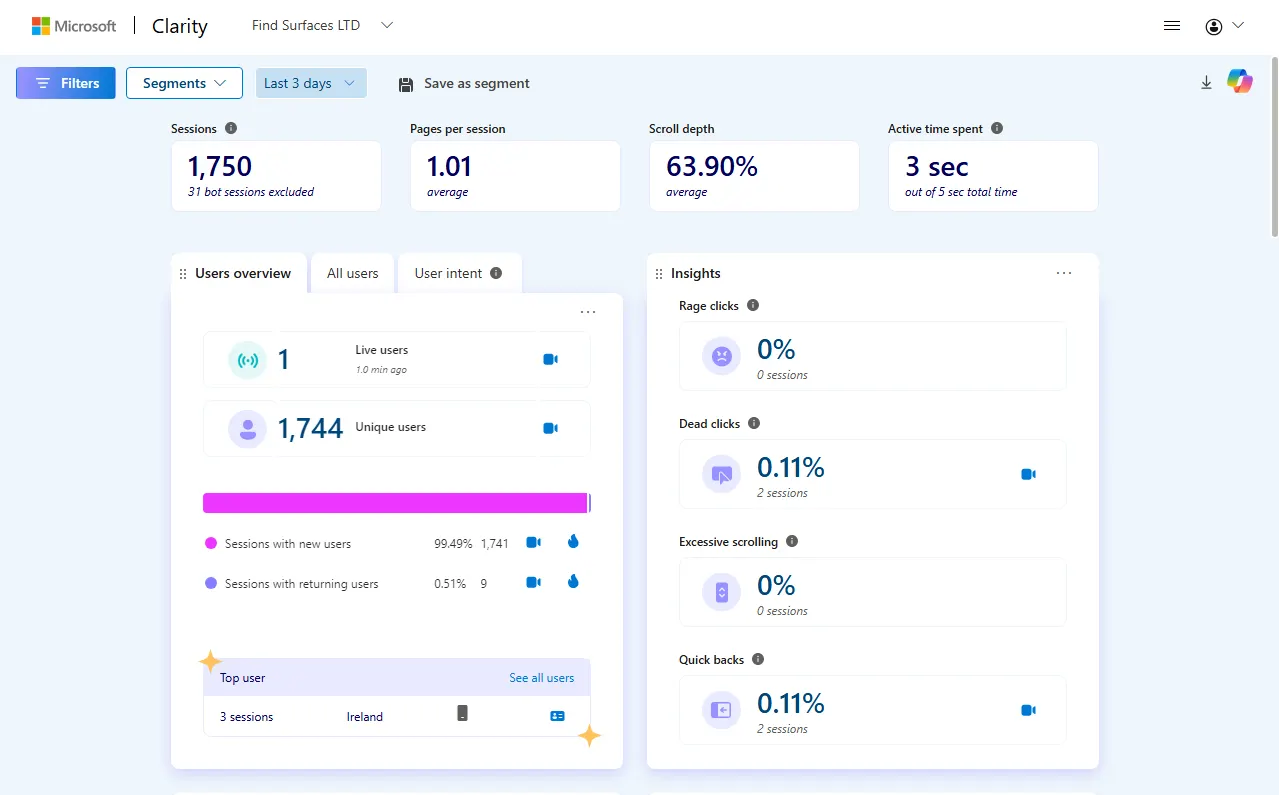Show info icon on User intent tab
The width and height of the screenshot is (1279, 795).
(x=496, y=273)
